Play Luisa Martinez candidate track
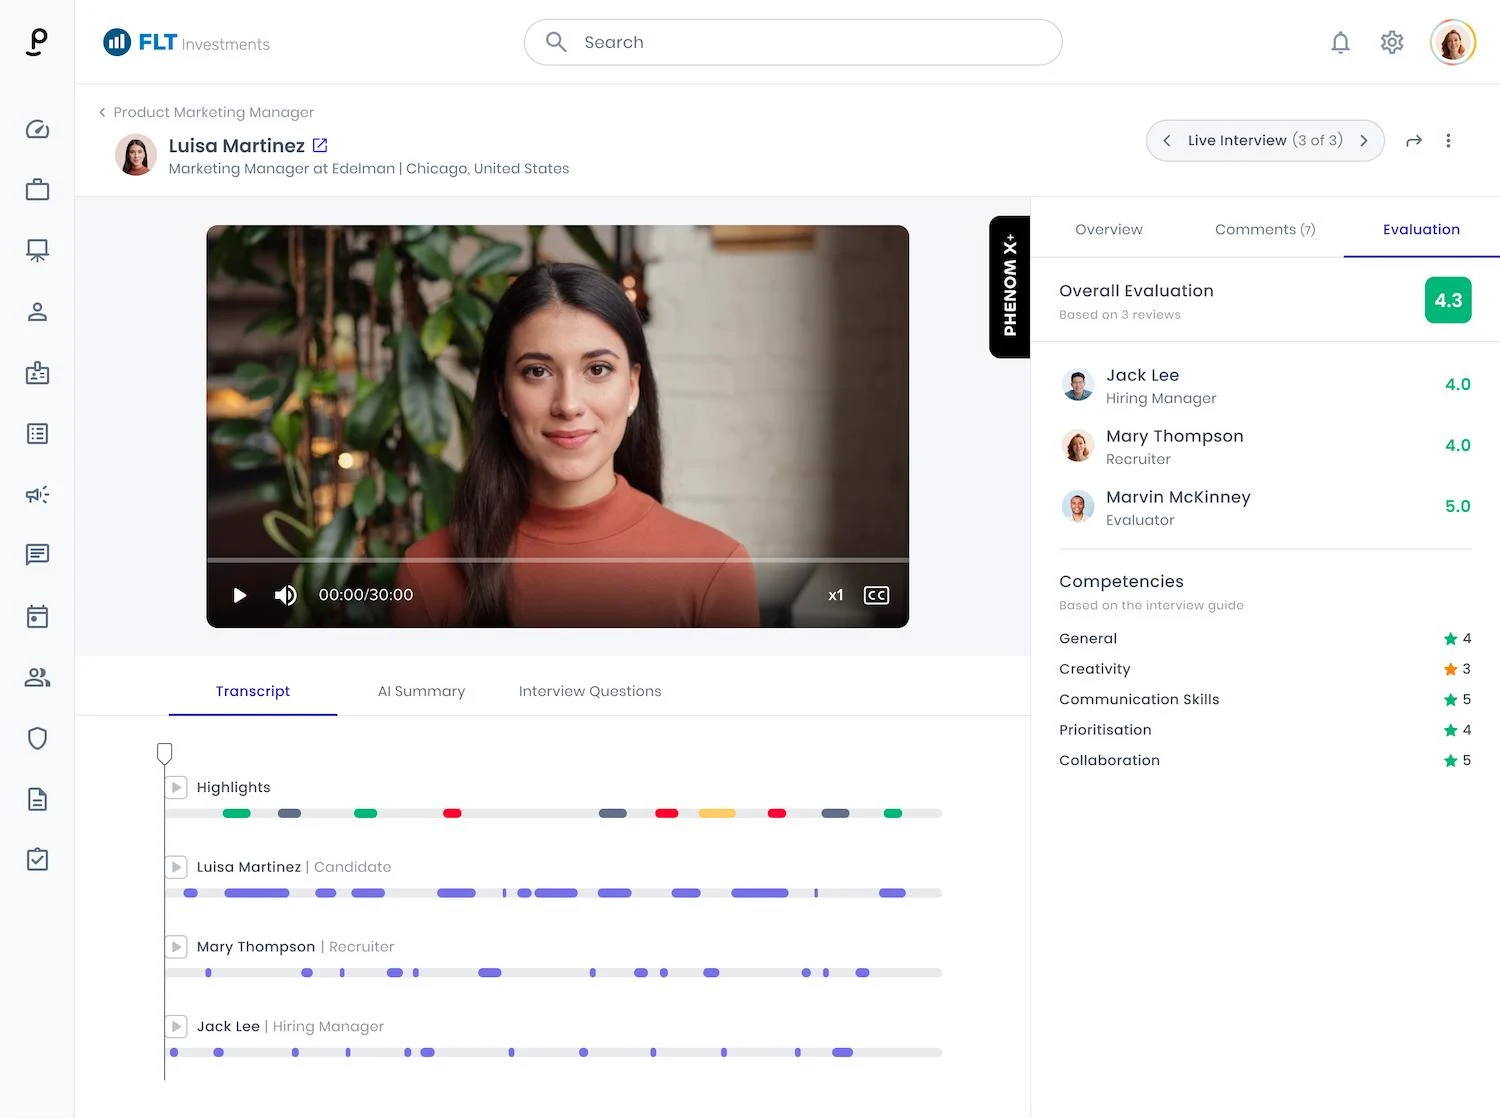The width and height of the screenshot is (1500, 1118). click(x=177, y=867)
